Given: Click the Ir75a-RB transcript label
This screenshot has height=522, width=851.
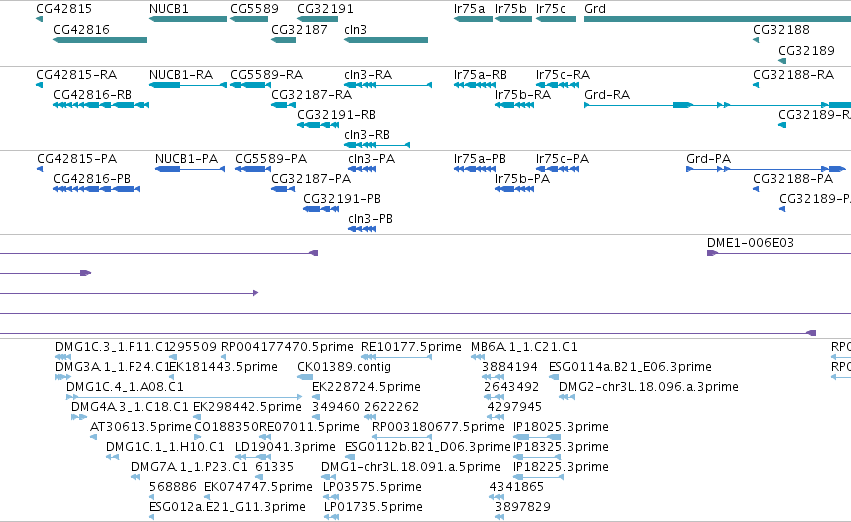Looking at the screenshot, I should click(480, 74).
